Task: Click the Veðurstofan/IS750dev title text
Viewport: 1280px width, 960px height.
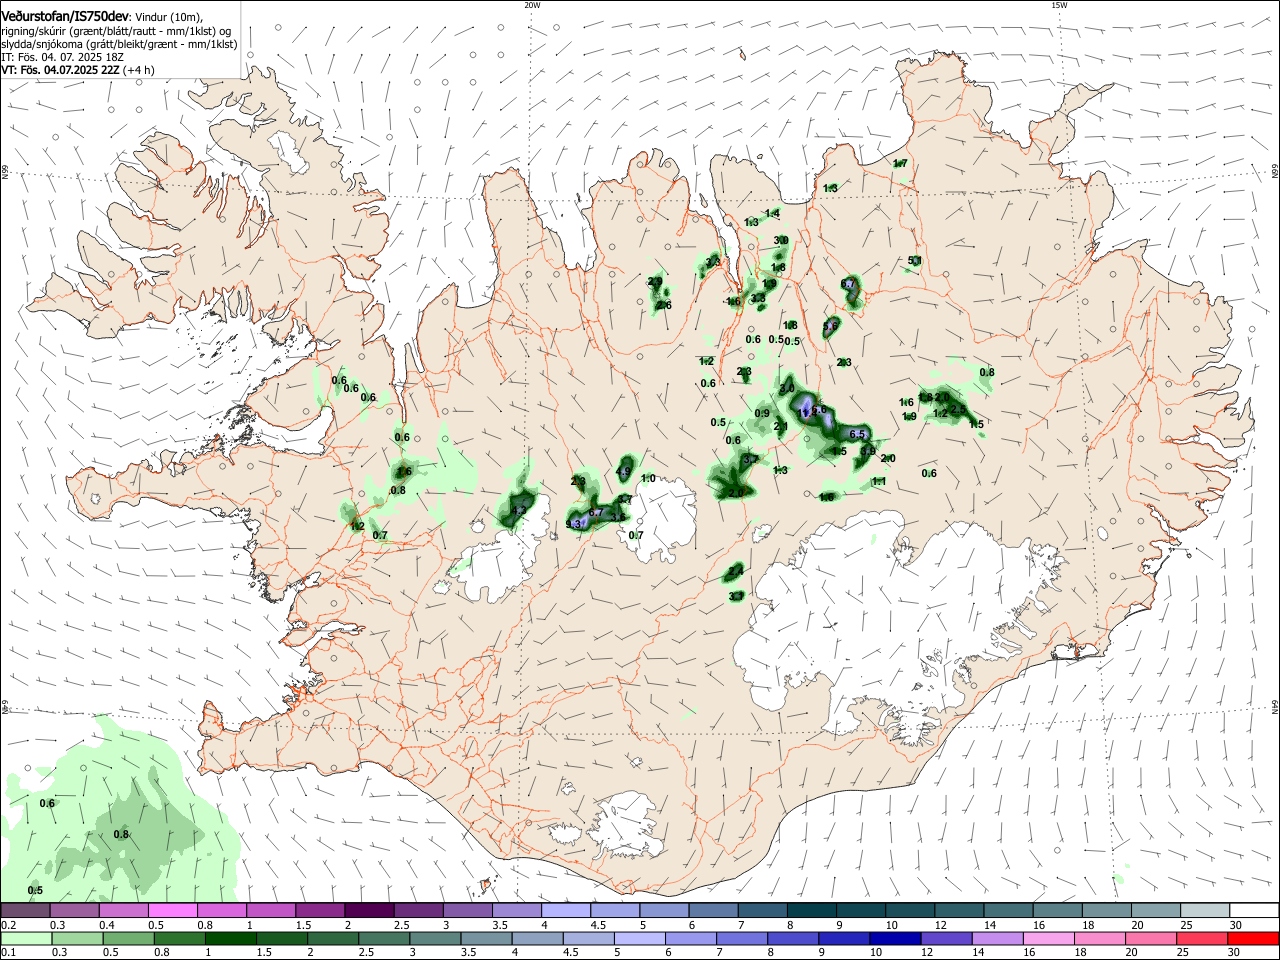Action: 64,17
